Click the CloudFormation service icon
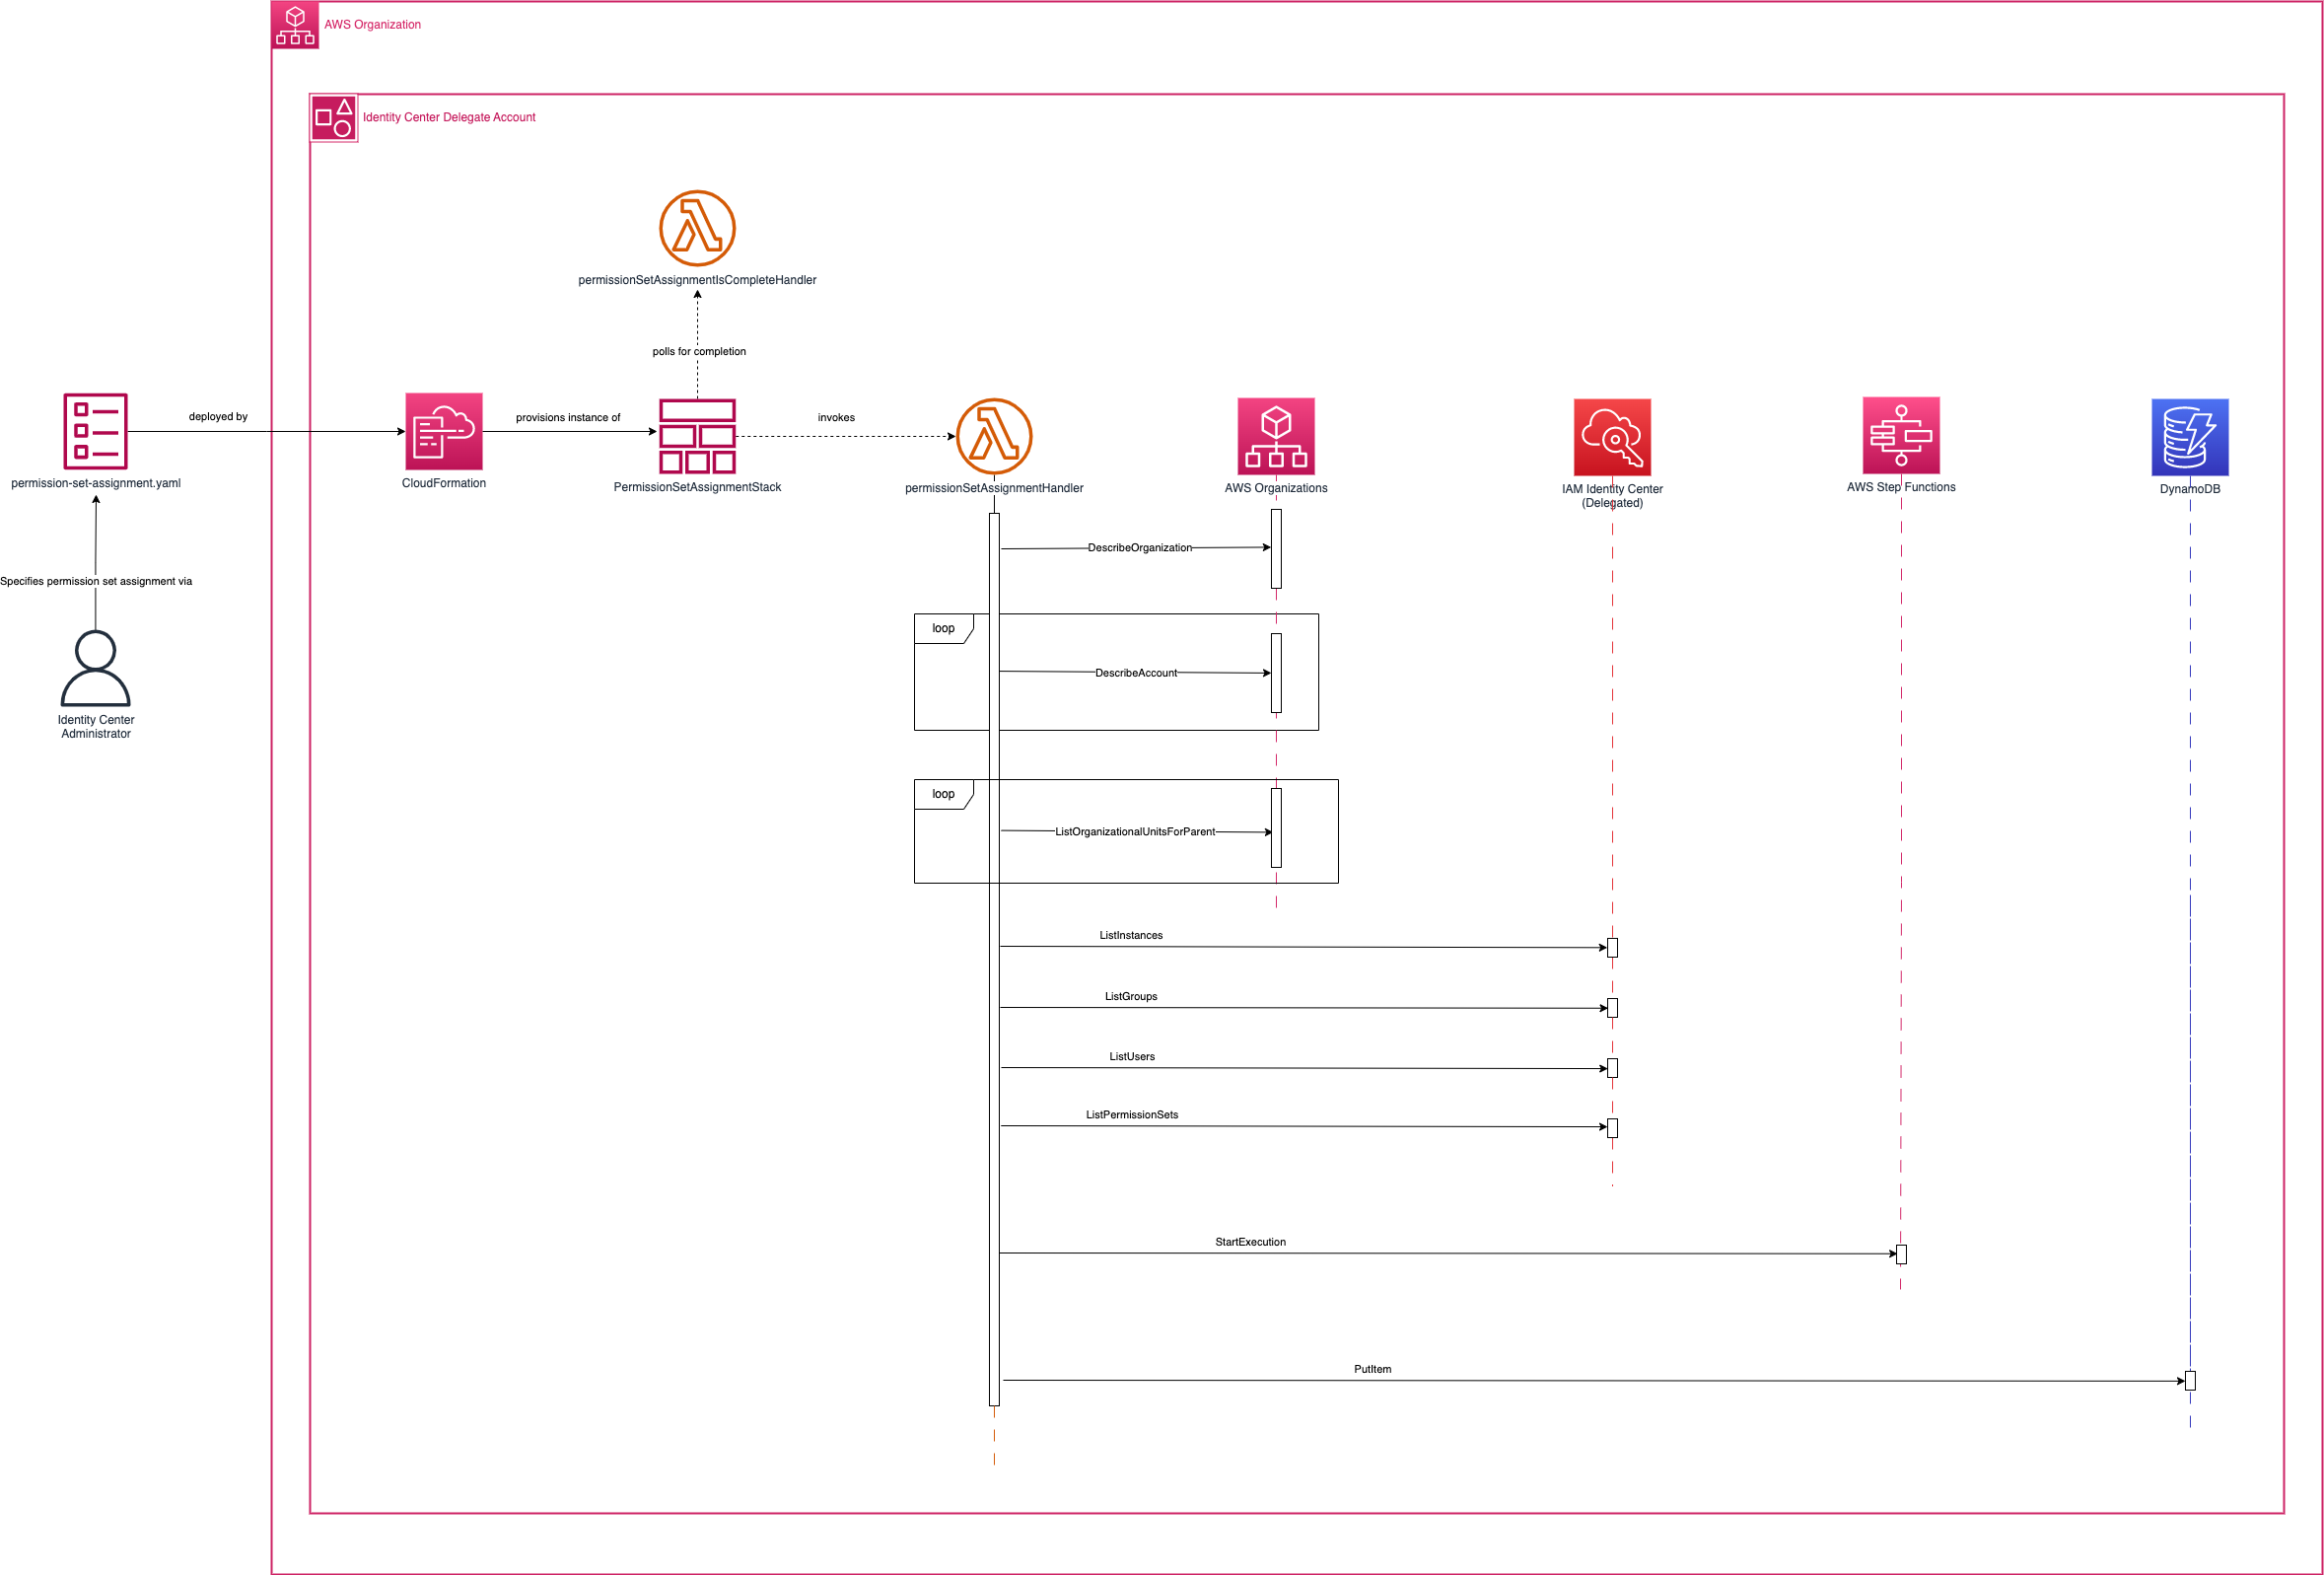 pos(443,431)
